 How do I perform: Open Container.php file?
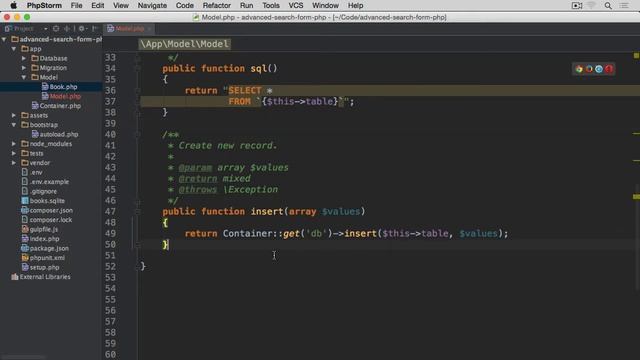(56, 106)
